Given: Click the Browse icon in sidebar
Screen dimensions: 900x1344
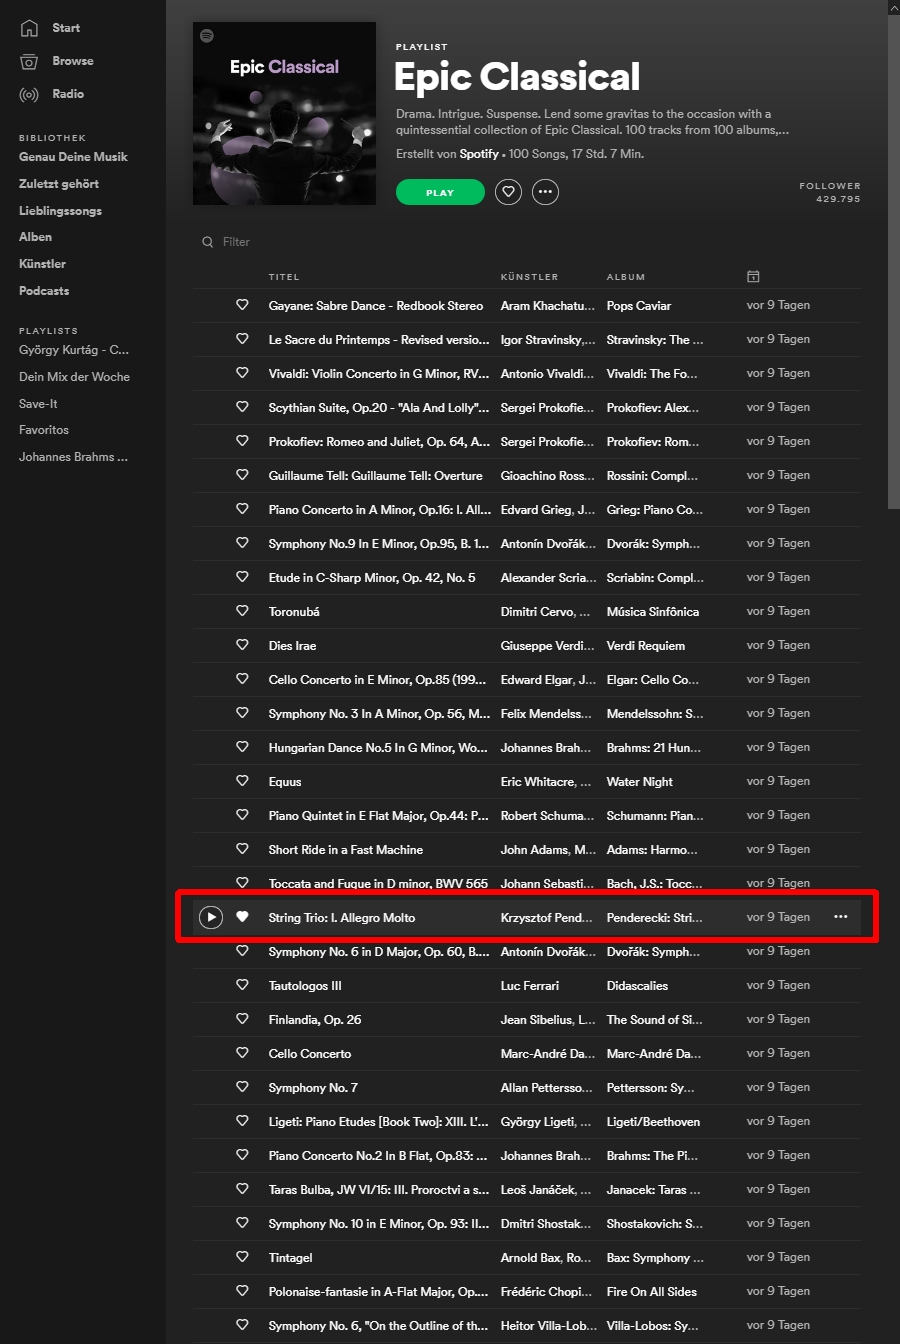Looking at the screenshot, I should 29,61.
